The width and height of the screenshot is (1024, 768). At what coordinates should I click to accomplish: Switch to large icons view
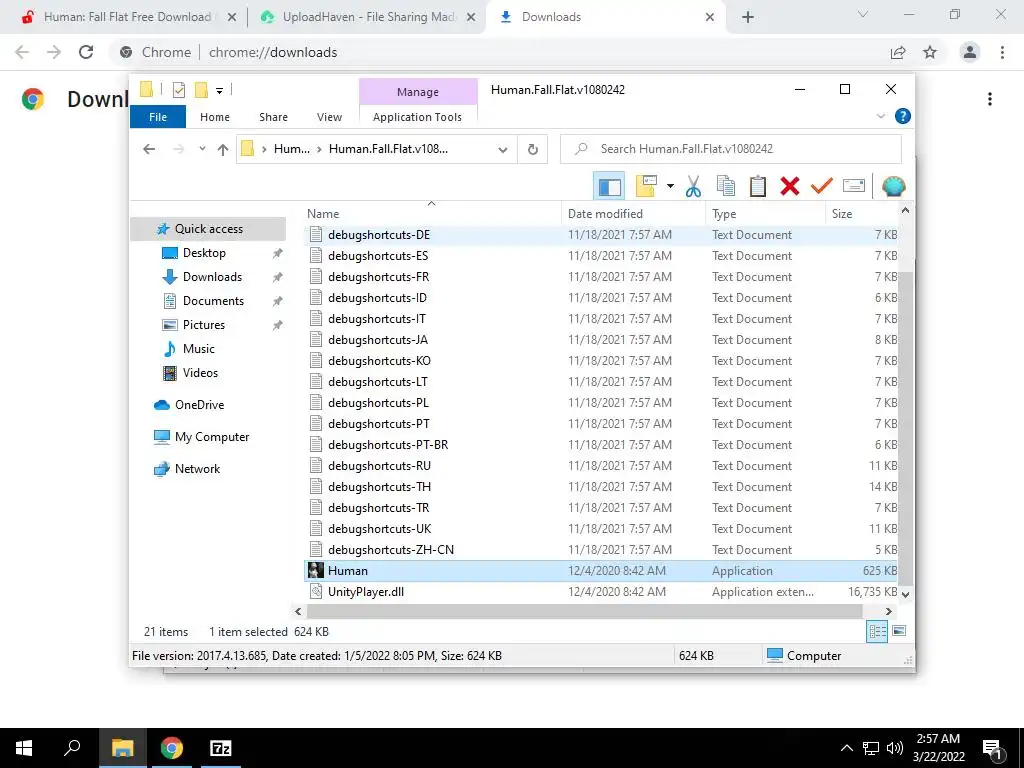pyautogui.click(x=899, y=631)
